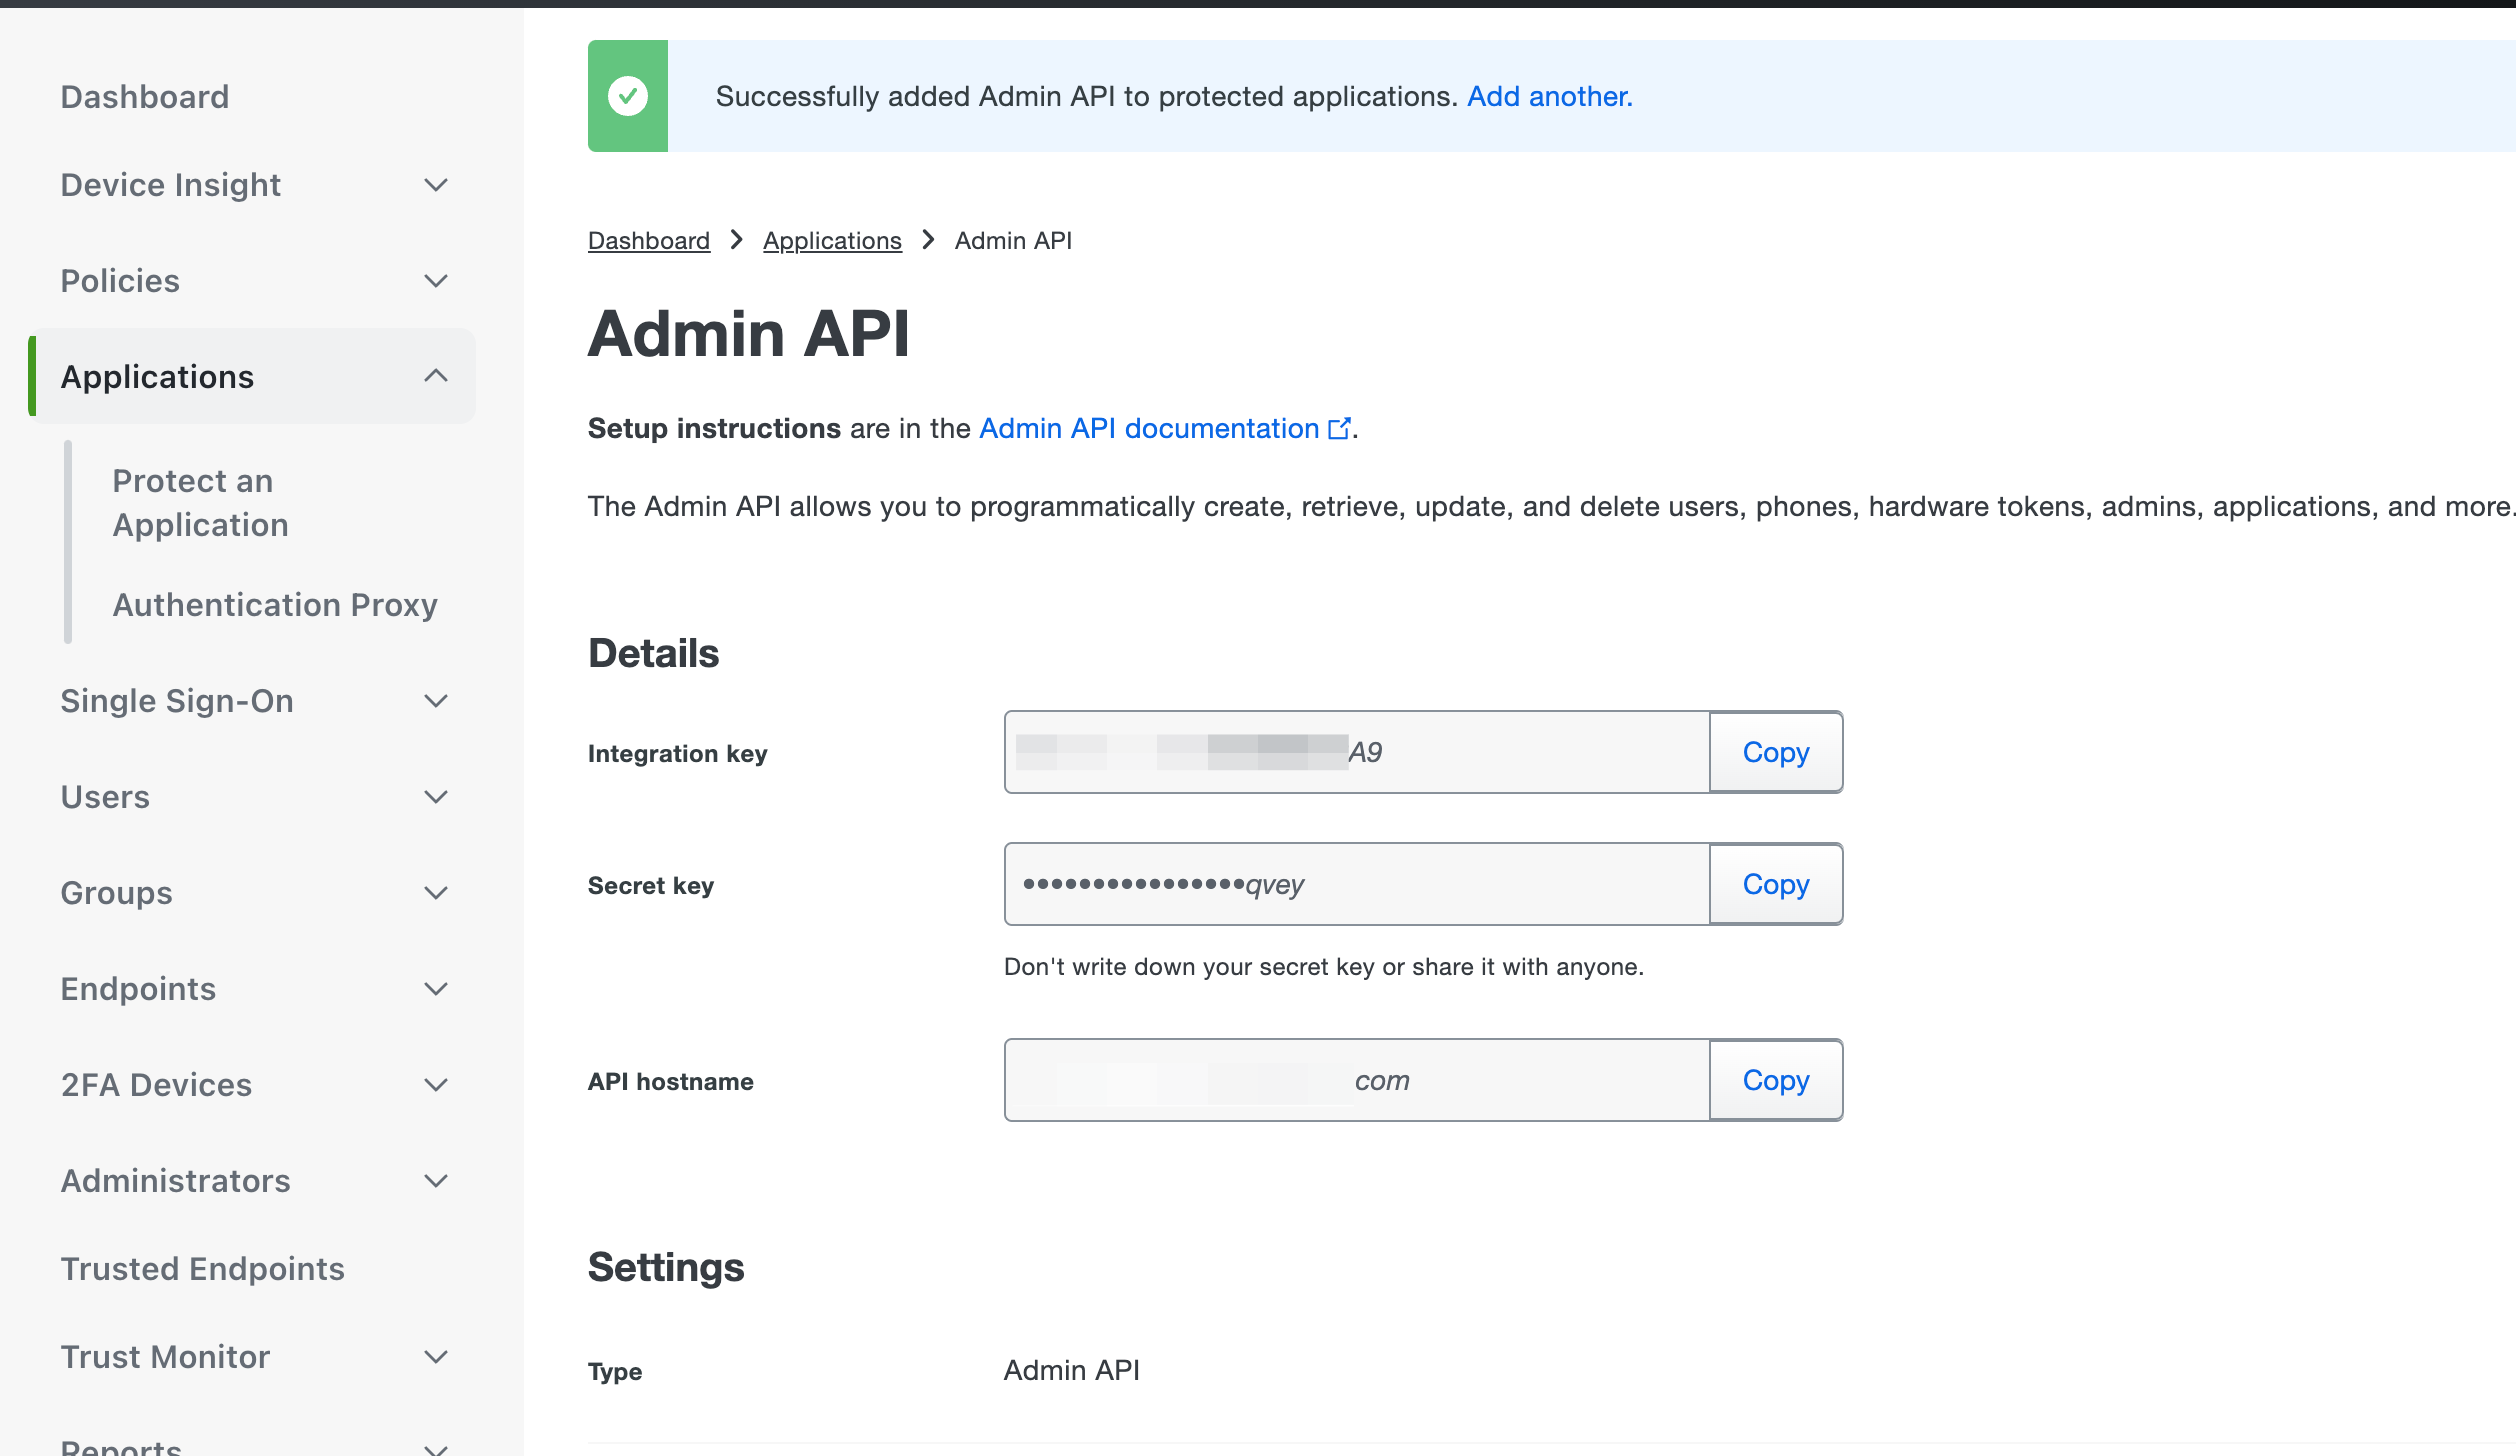
Task: Click the Integration key input field
Action: click(x=1357, y=751)
